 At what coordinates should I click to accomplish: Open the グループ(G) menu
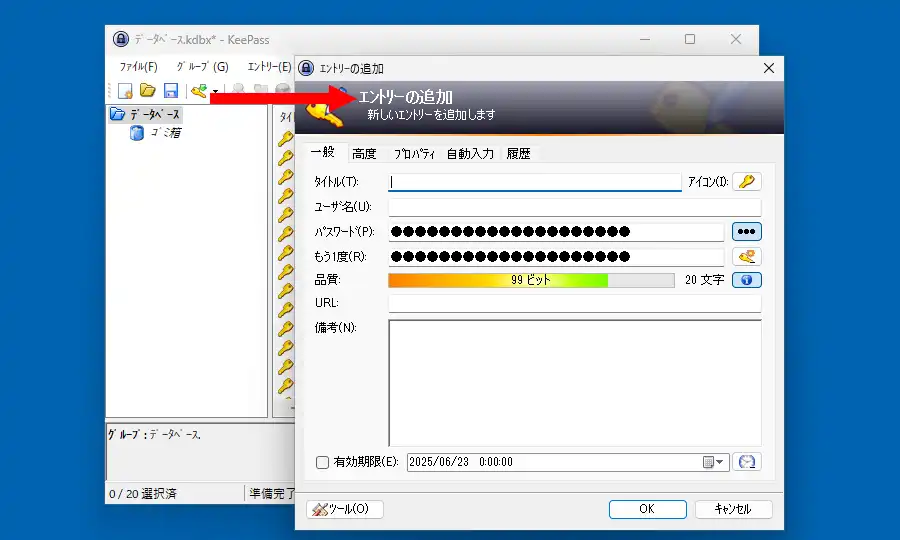point(202,67)
